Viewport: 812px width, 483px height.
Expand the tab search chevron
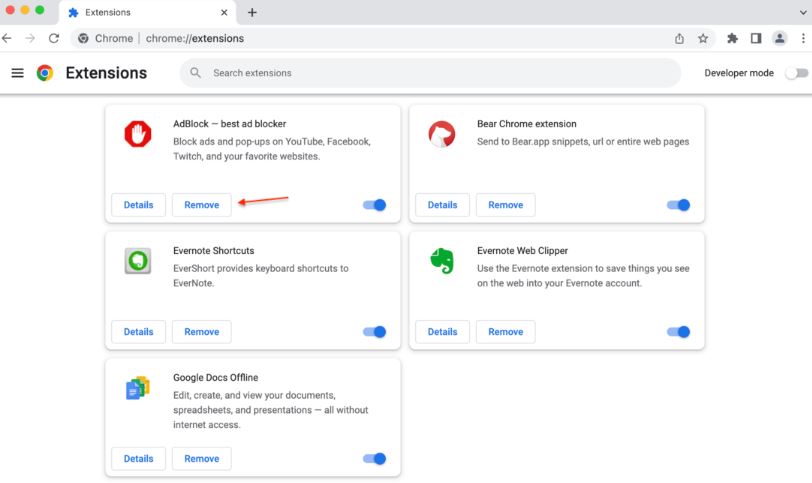[x=803, y=12]
